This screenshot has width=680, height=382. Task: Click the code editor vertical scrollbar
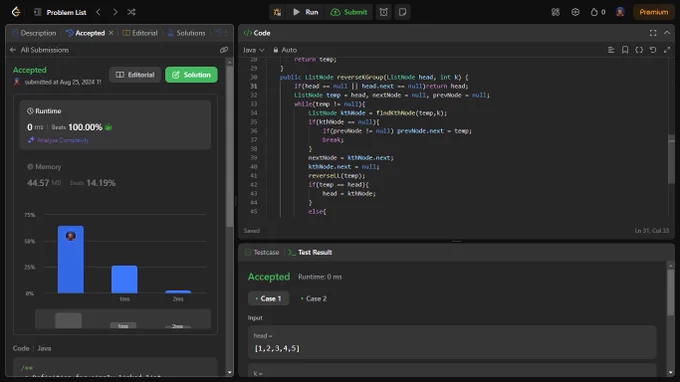(x=671, y=159)
